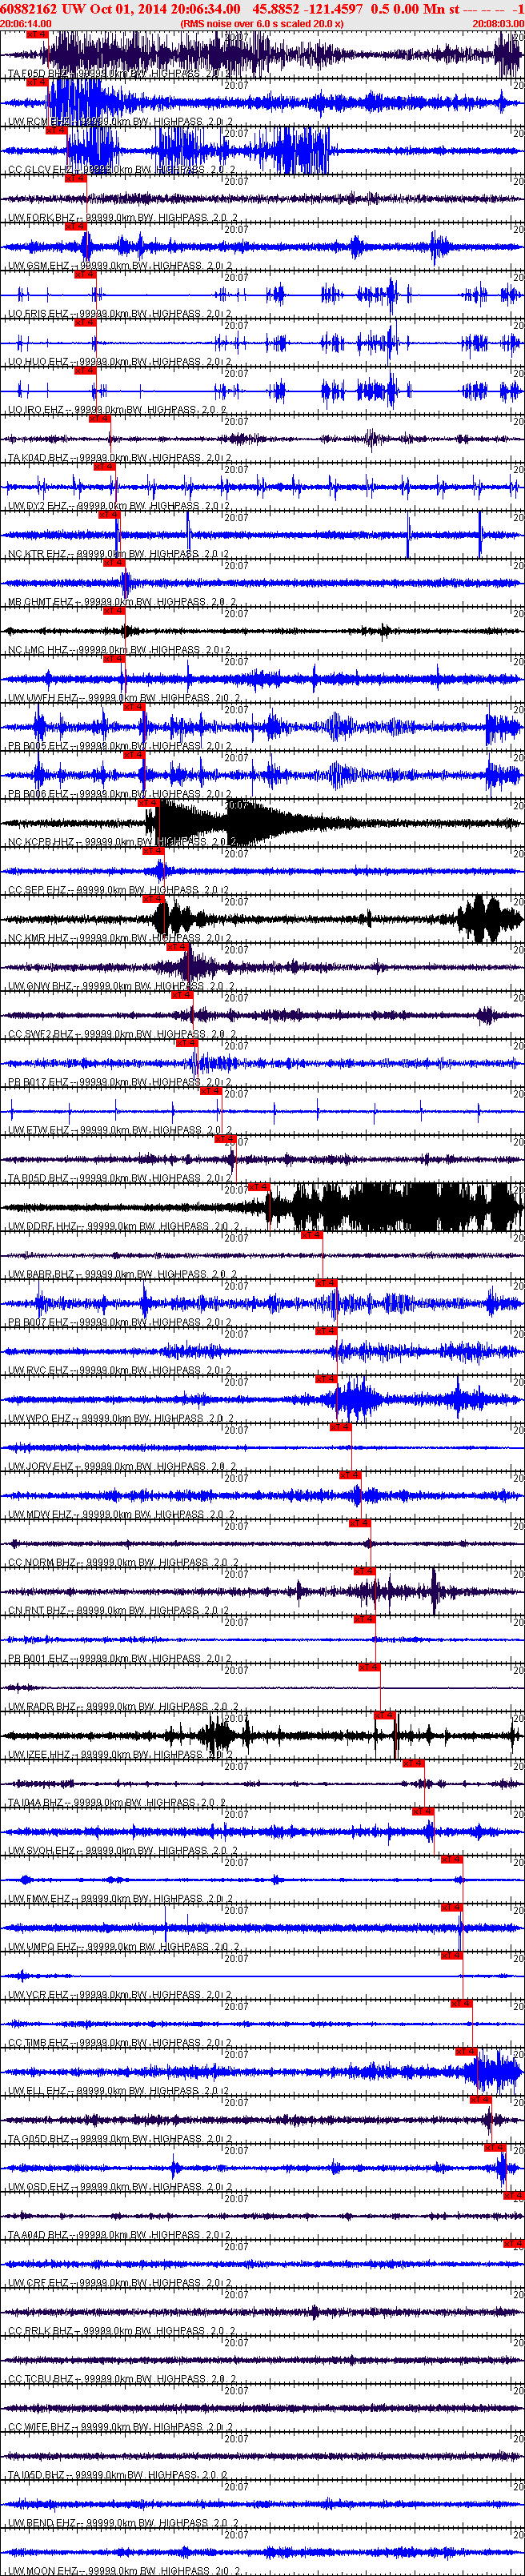Click the event ID '60882162 UW' in header
The width and height of the screenshot is (525, 2576).
(x=43, y=8)
